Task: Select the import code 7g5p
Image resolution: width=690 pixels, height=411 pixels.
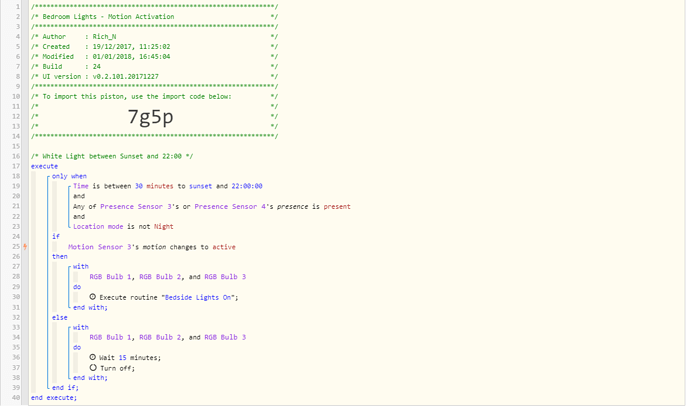Action: (x=150, y=117)
